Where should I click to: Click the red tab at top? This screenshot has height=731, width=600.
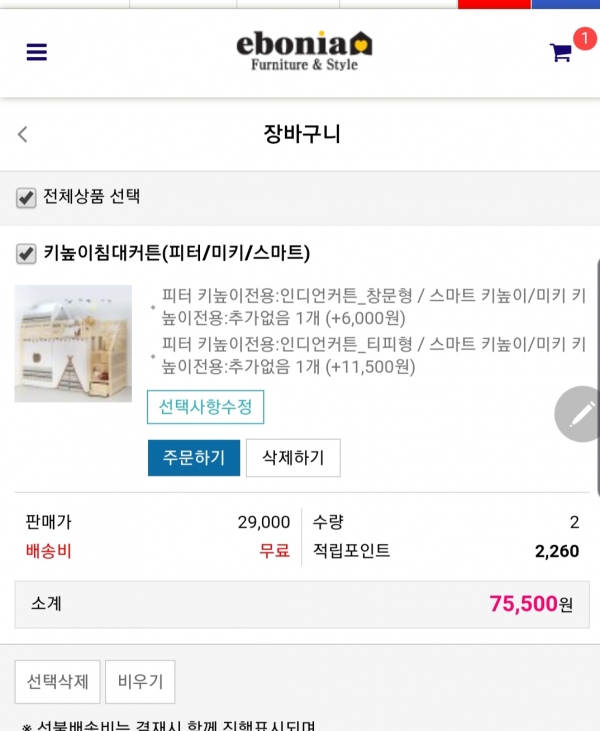point(494,4)
